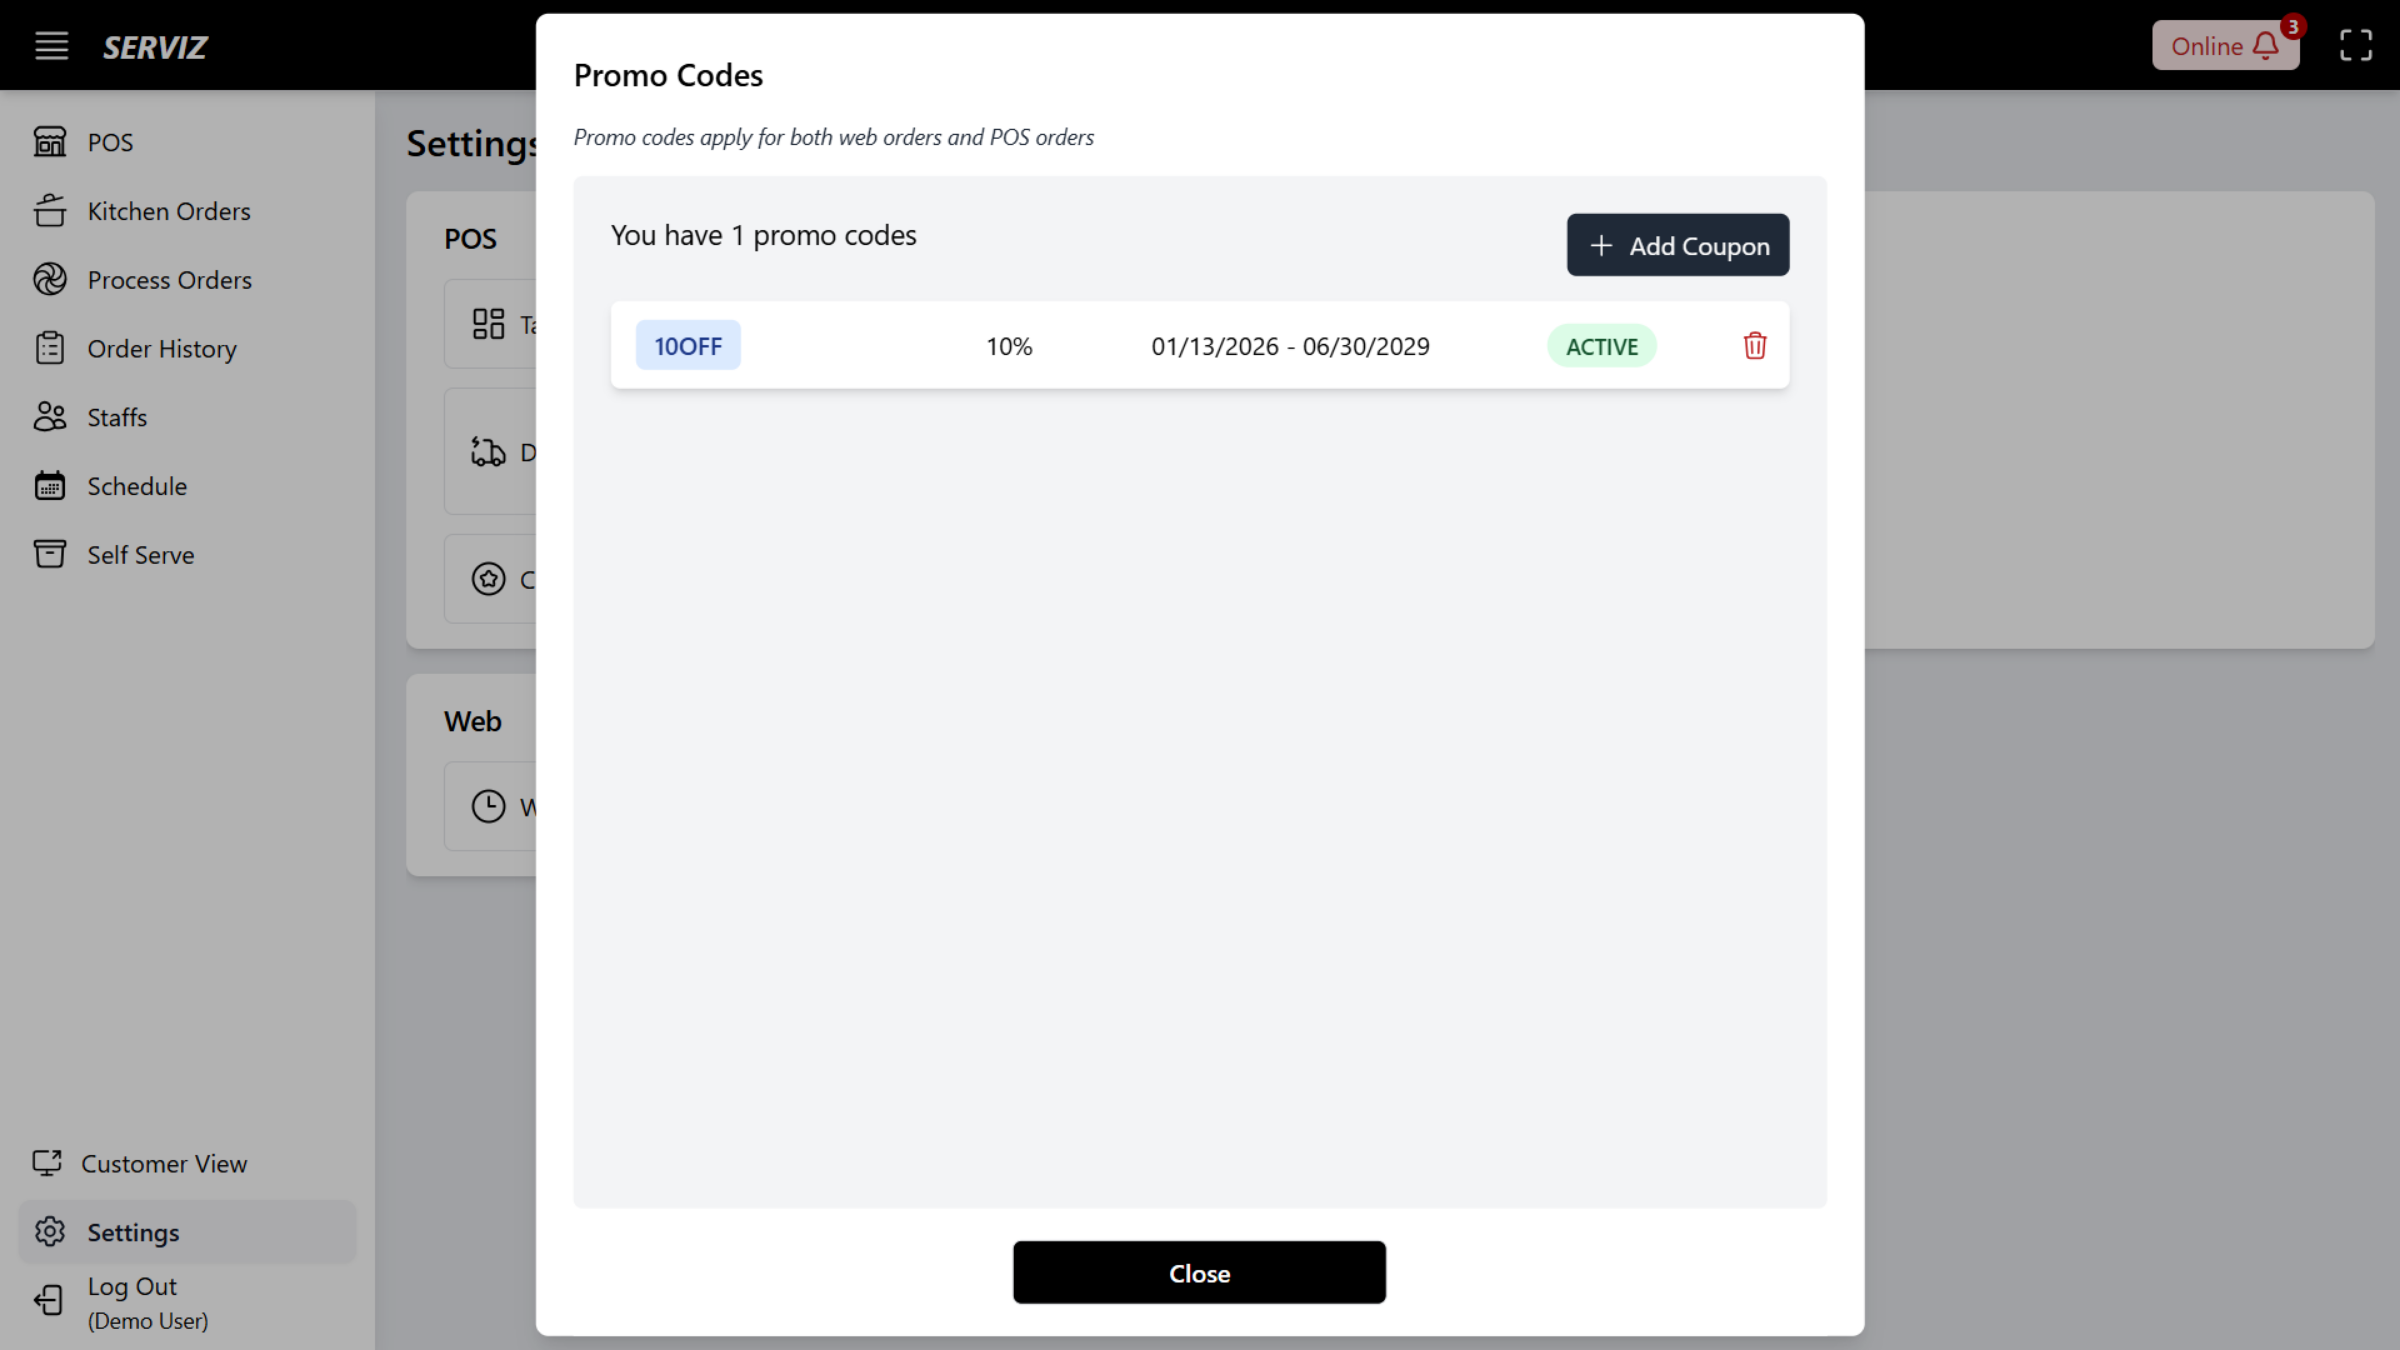Log out of the Demo User account
2400x1350 pixels.
coord(130,1286)
